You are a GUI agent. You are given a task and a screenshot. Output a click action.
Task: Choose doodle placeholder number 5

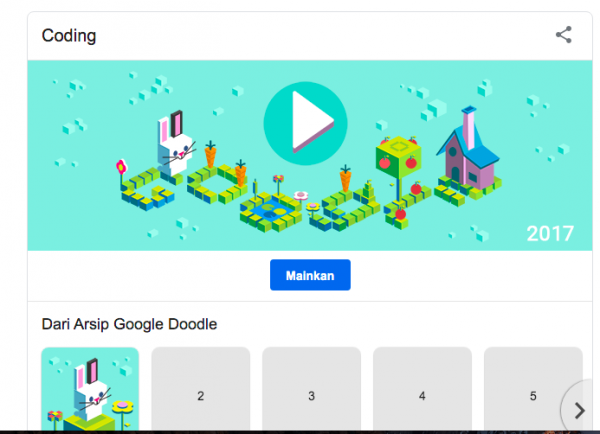pos(533,389)
